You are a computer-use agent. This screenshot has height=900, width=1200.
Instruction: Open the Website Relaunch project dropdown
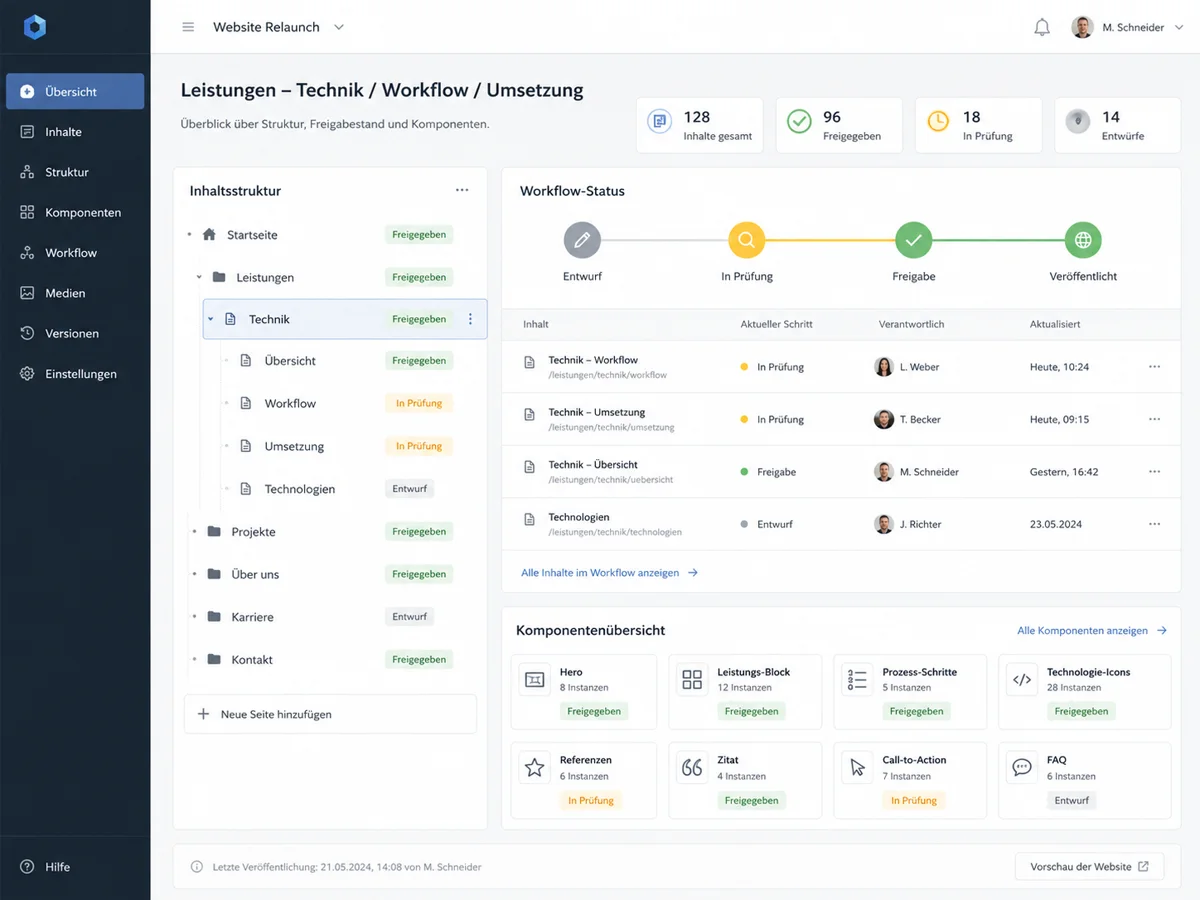[278, 27]
